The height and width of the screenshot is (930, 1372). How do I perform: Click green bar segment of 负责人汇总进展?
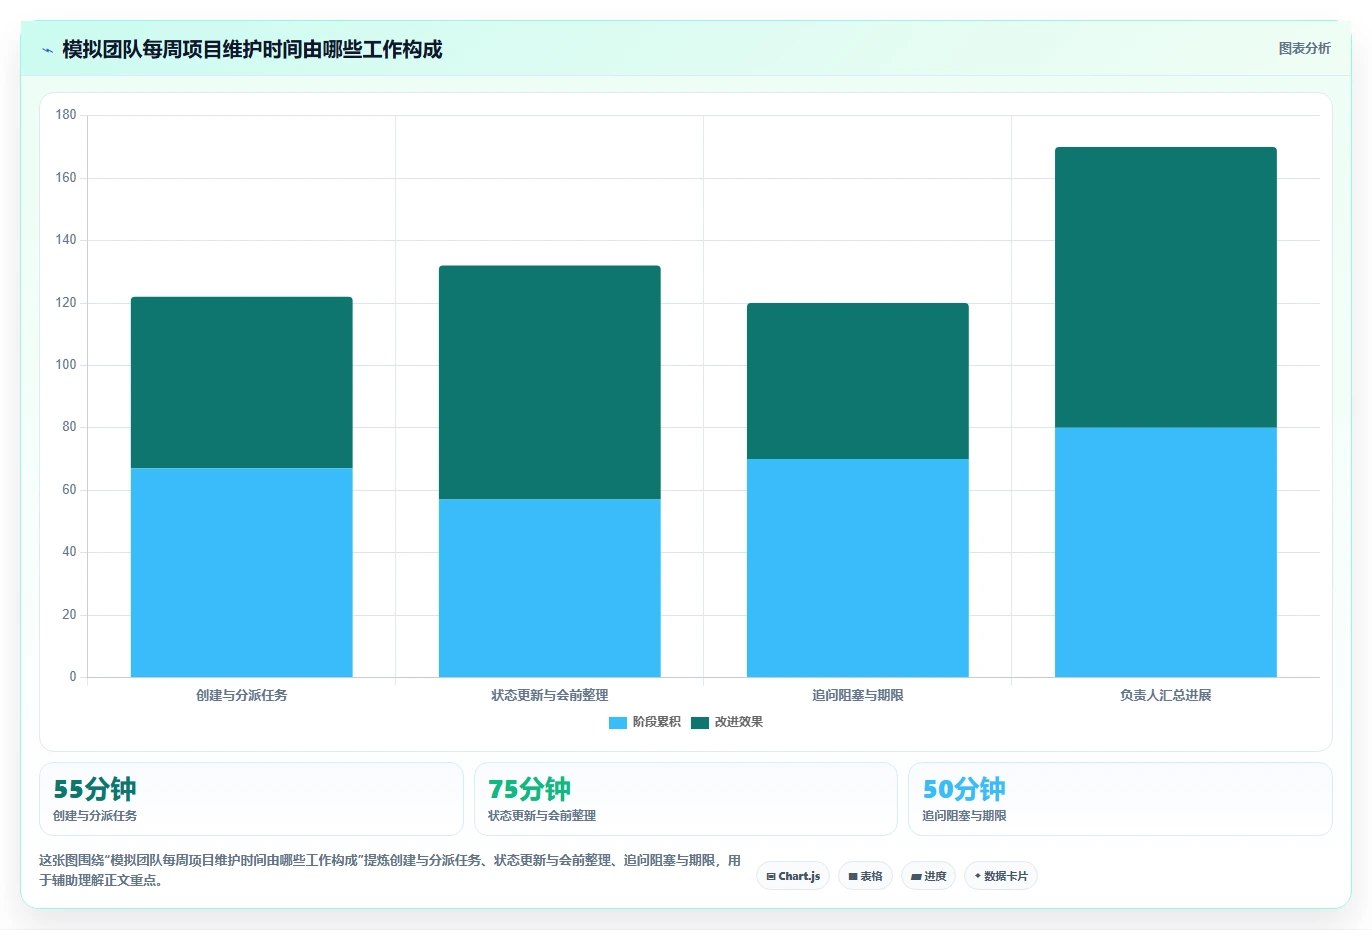[x=1165, y=287]
